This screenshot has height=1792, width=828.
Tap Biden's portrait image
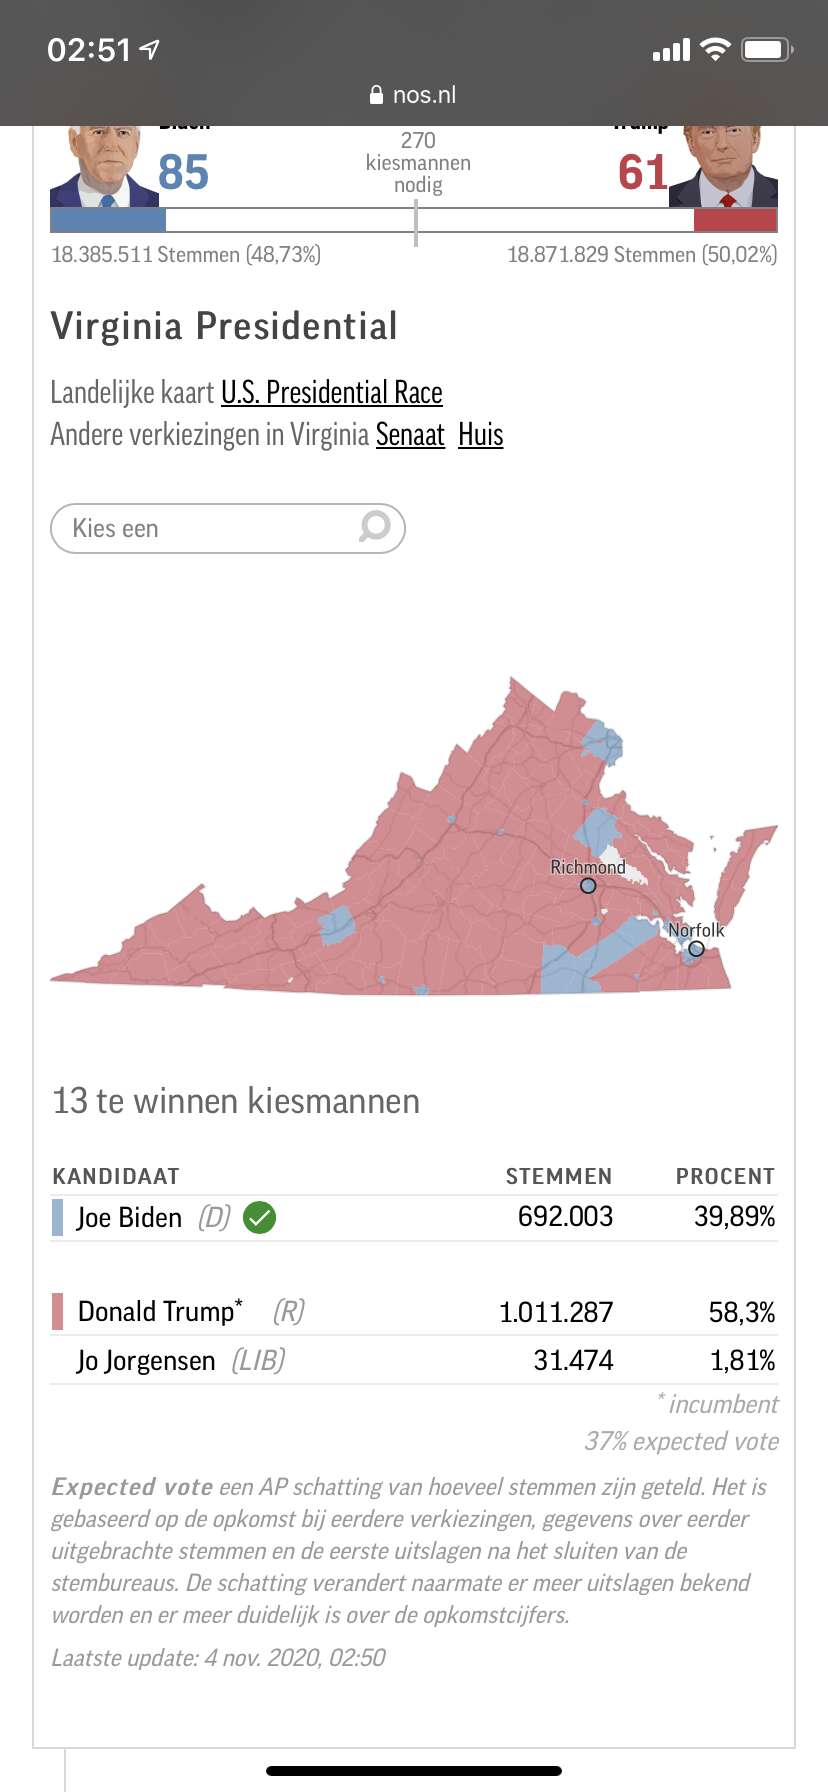pyautogui.click(x=104, y=166)
